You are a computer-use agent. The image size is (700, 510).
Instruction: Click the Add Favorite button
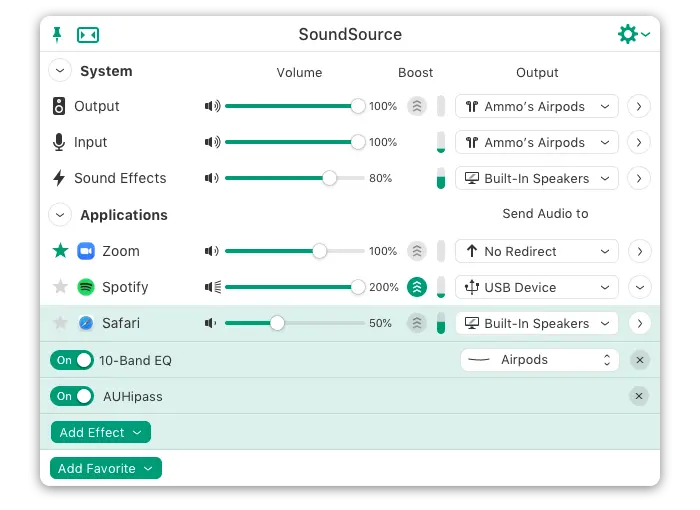pos(106,468)
